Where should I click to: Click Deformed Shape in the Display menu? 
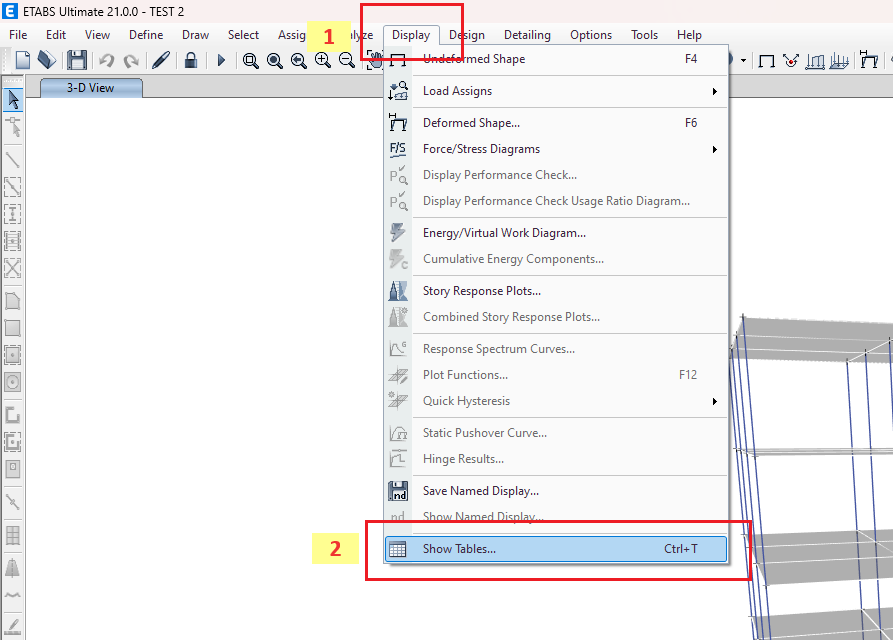coord(470,123)
